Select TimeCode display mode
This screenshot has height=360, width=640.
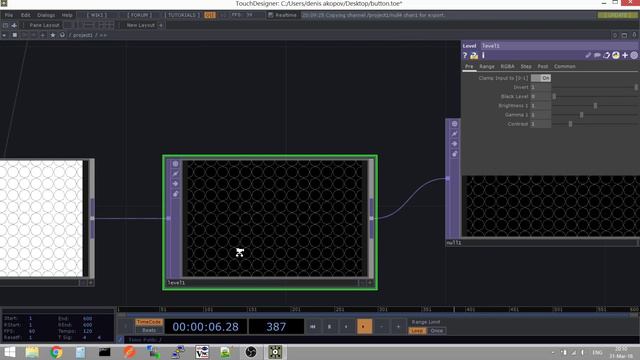(x=149, y=322)
